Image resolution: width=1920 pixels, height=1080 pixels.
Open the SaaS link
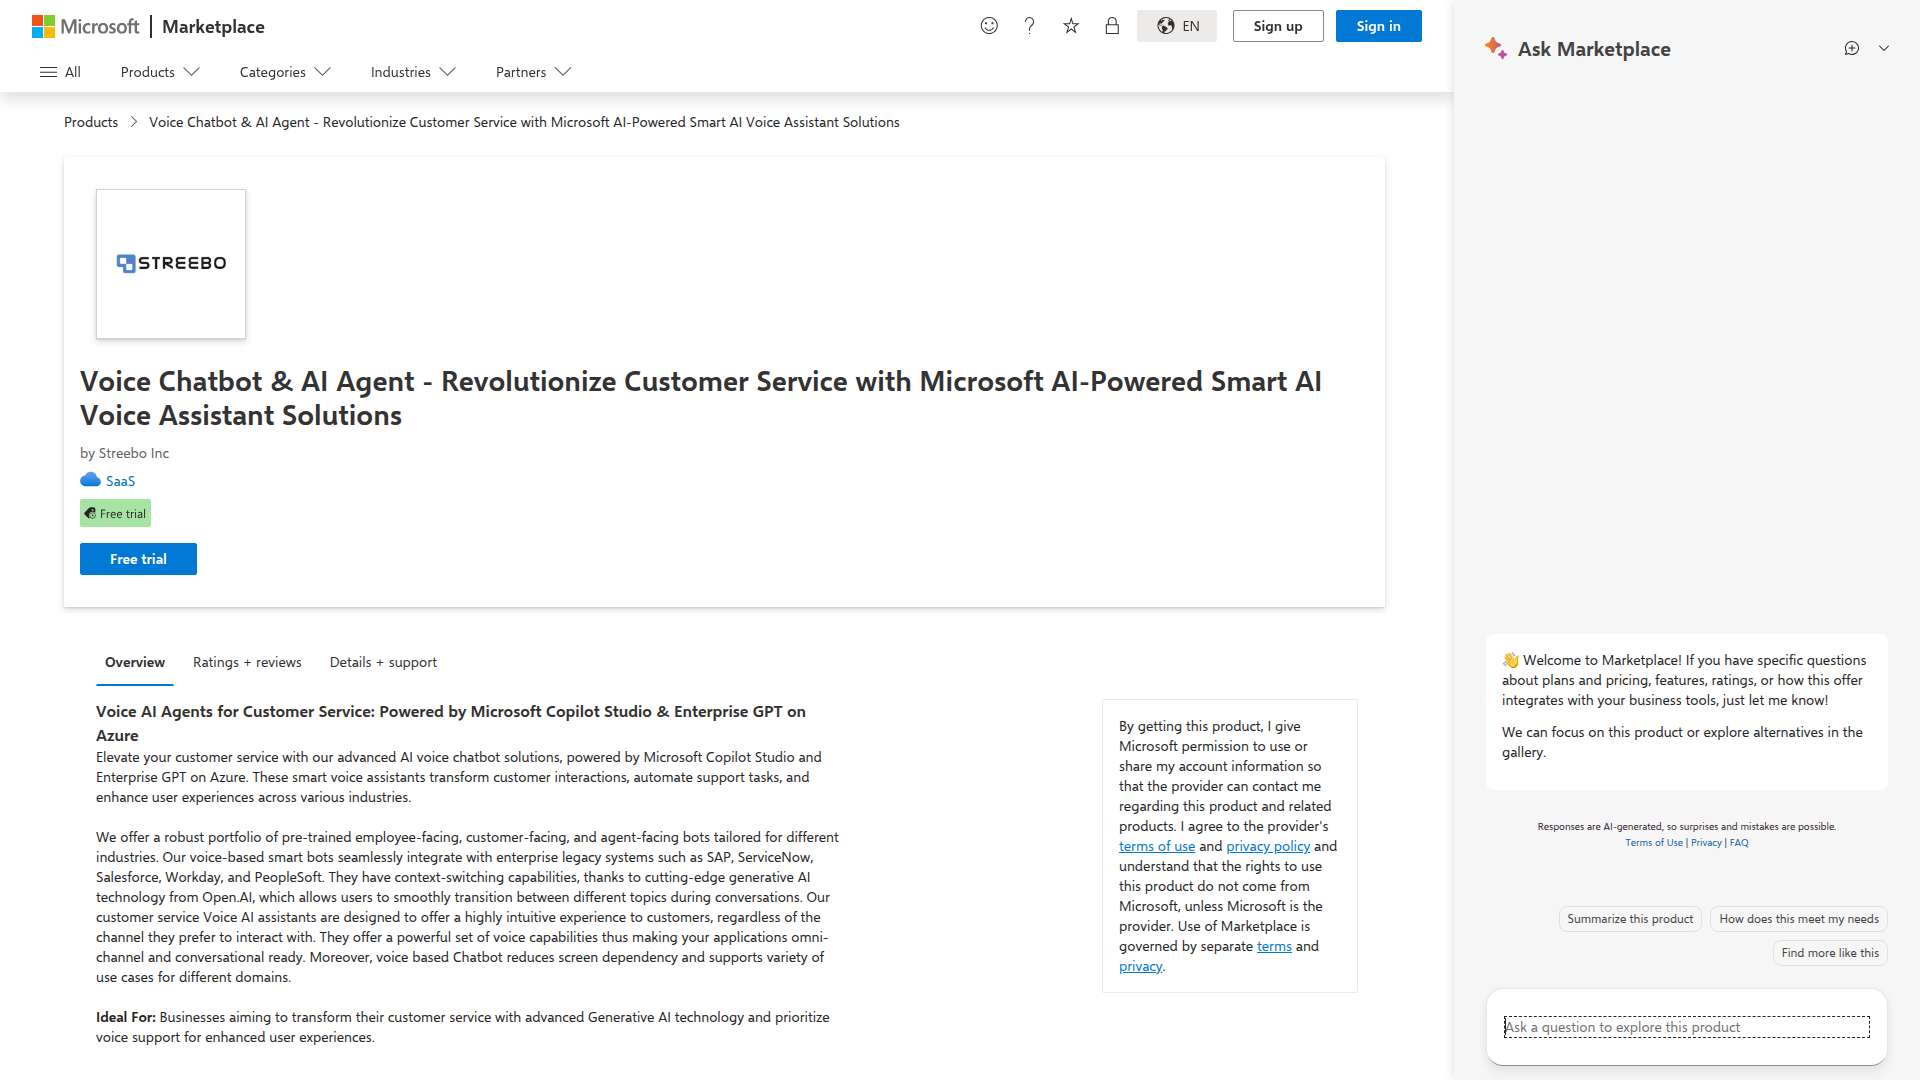[x=120, y=481]
